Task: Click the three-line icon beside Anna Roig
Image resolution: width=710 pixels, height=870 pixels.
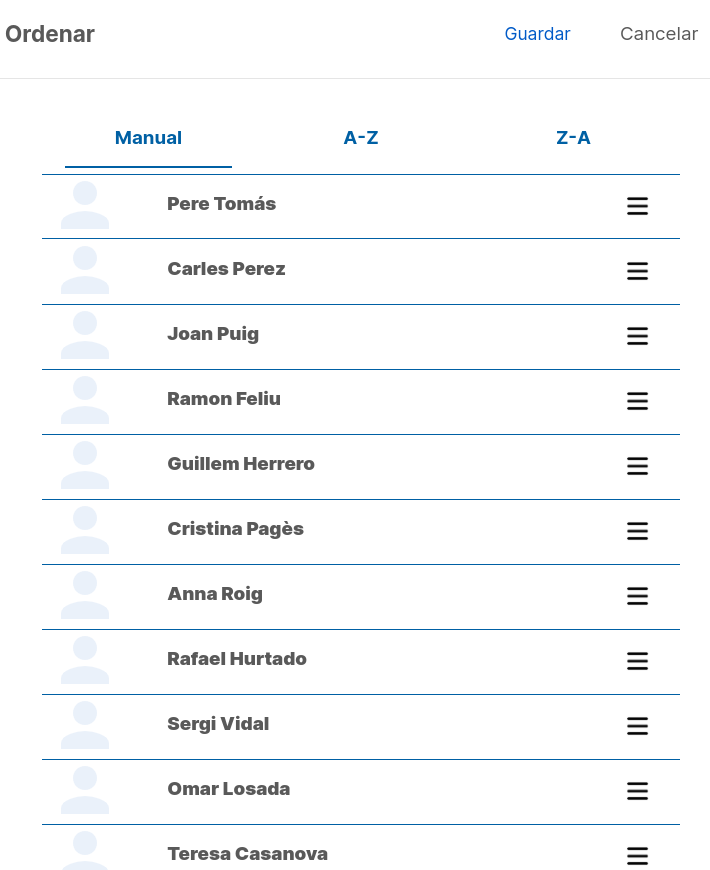Action: pos(637,595)
